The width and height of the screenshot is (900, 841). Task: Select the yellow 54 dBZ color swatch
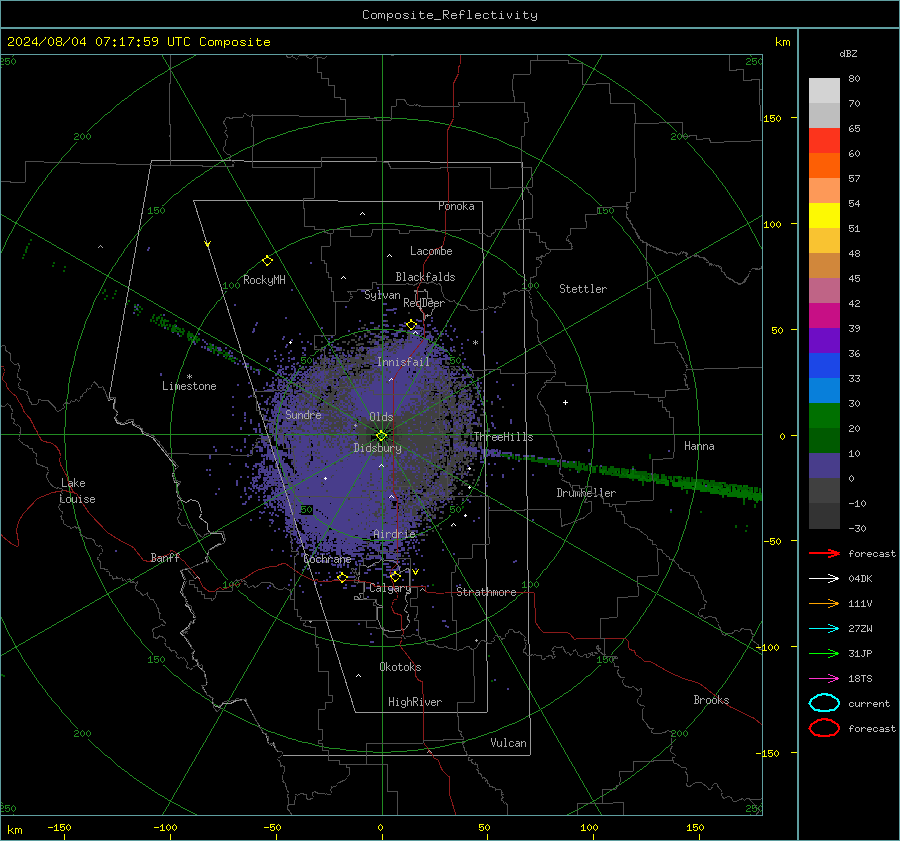pos(824,215)
